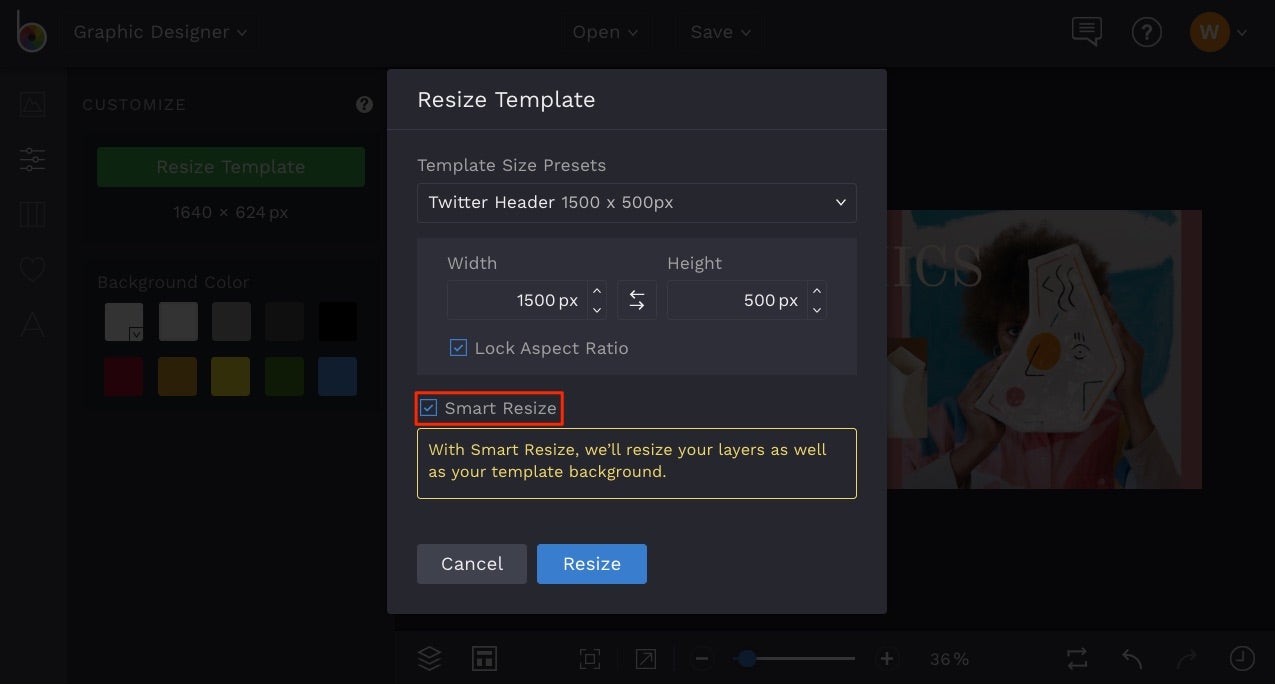This screenshot has height=684, width=1275.
Task: Uncheck the Smart Resize checkbox
Action: [429, 407]
